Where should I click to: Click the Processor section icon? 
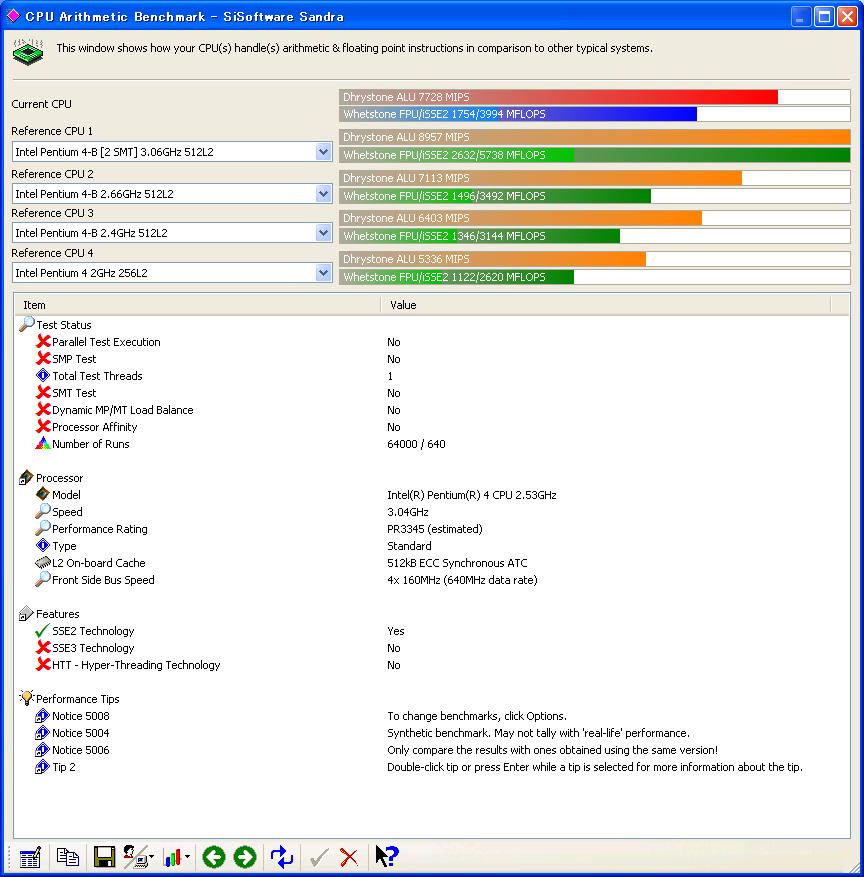[26, 477]
